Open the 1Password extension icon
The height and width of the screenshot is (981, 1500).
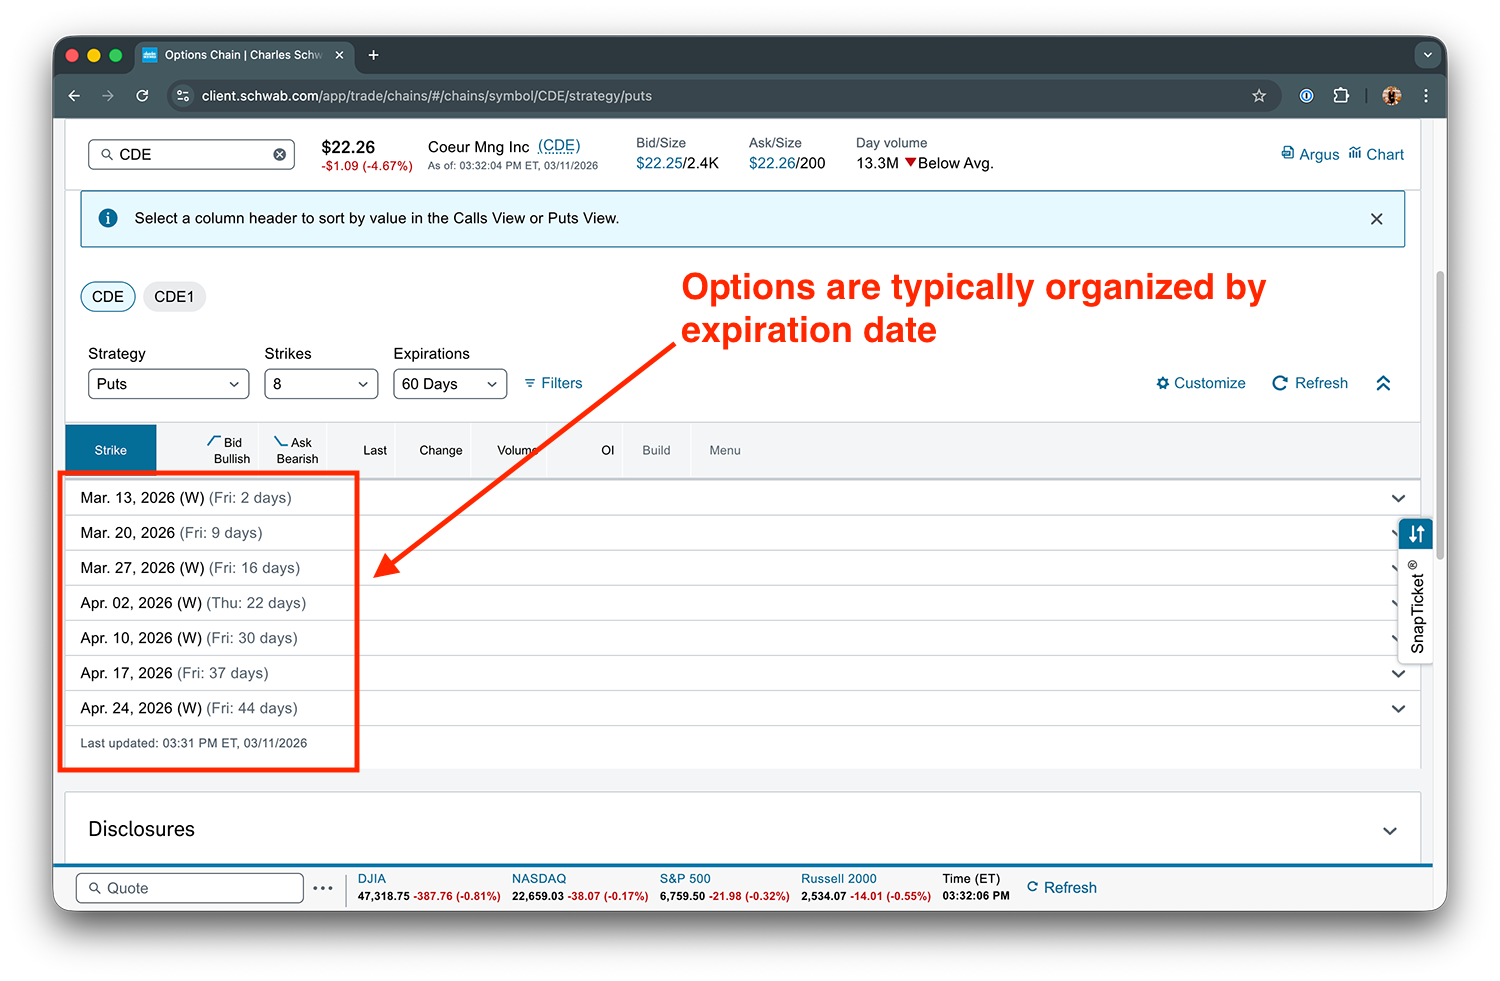point(1306,96)
